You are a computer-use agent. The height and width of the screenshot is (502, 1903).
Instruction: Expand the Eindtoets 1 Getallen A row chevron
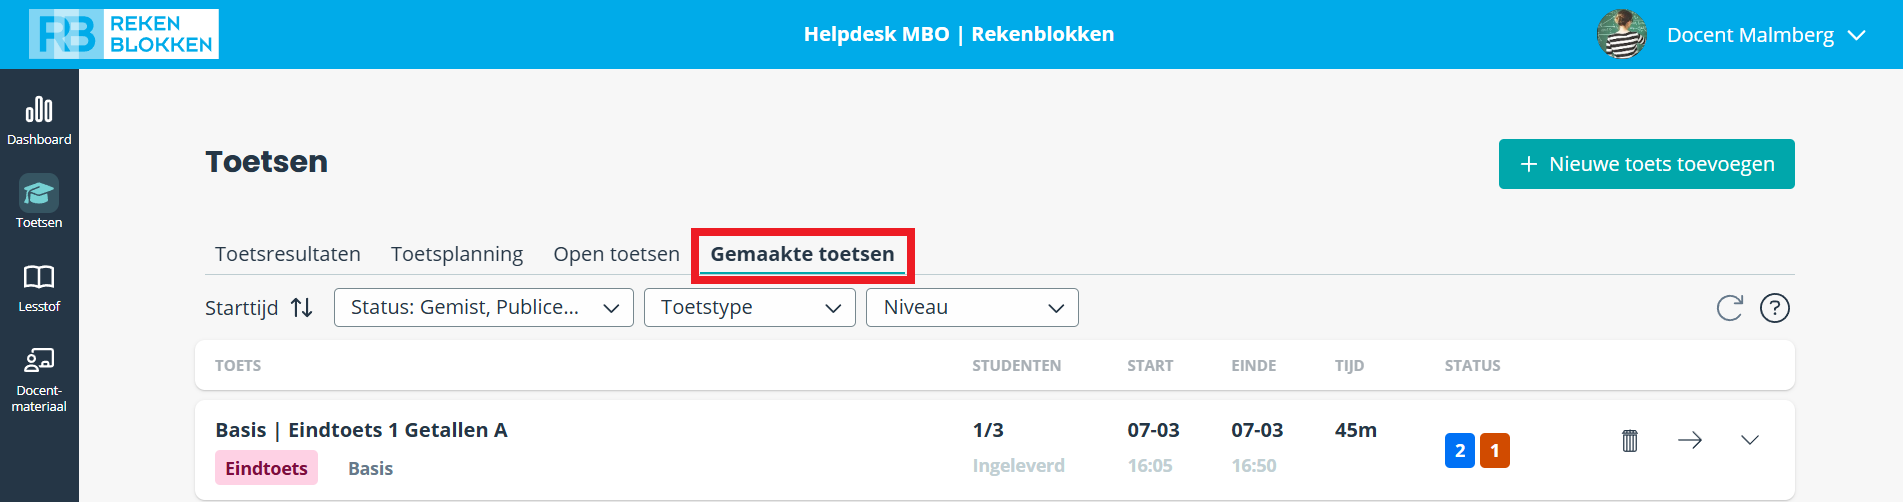pyautogui.click(x=1750, y=440)
